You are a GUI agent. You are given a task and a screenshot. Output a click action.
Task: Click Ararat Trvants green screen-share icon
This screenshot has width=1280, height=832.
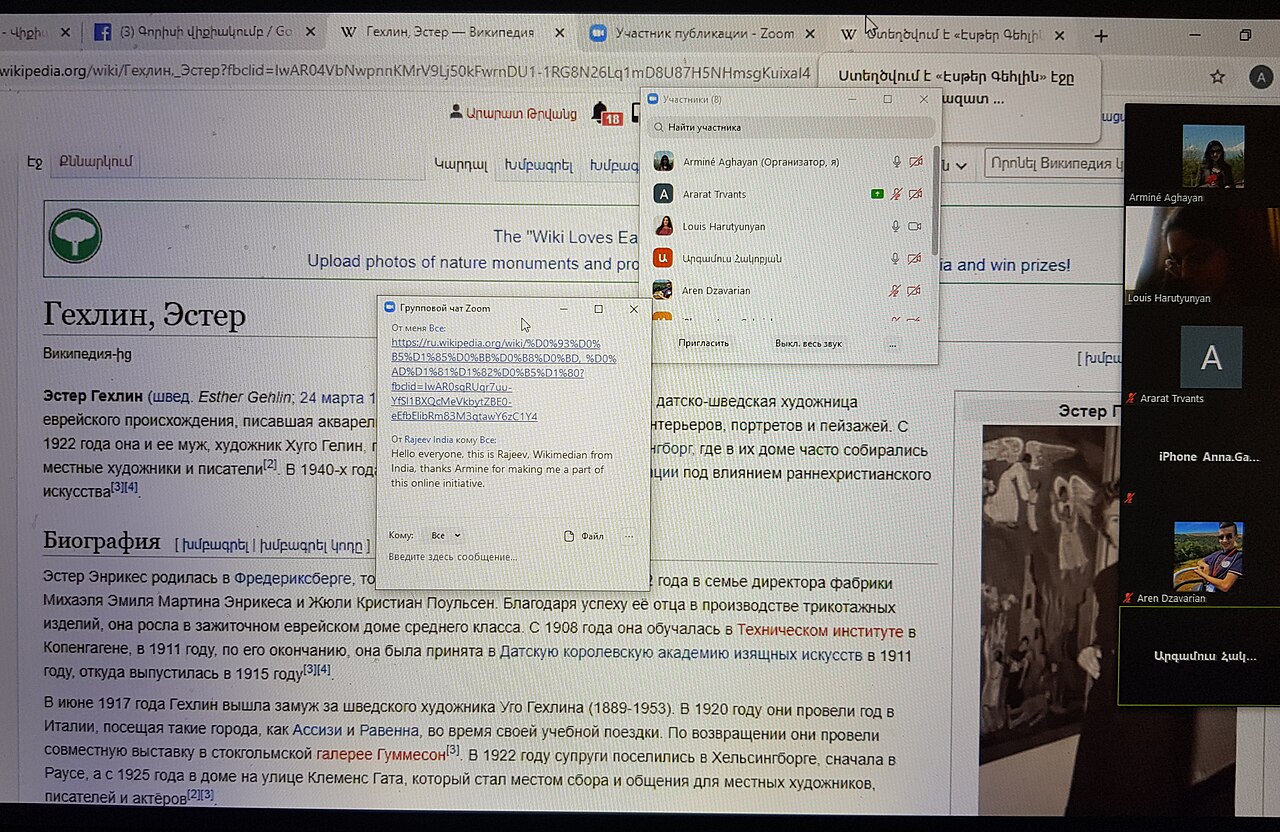877,194
